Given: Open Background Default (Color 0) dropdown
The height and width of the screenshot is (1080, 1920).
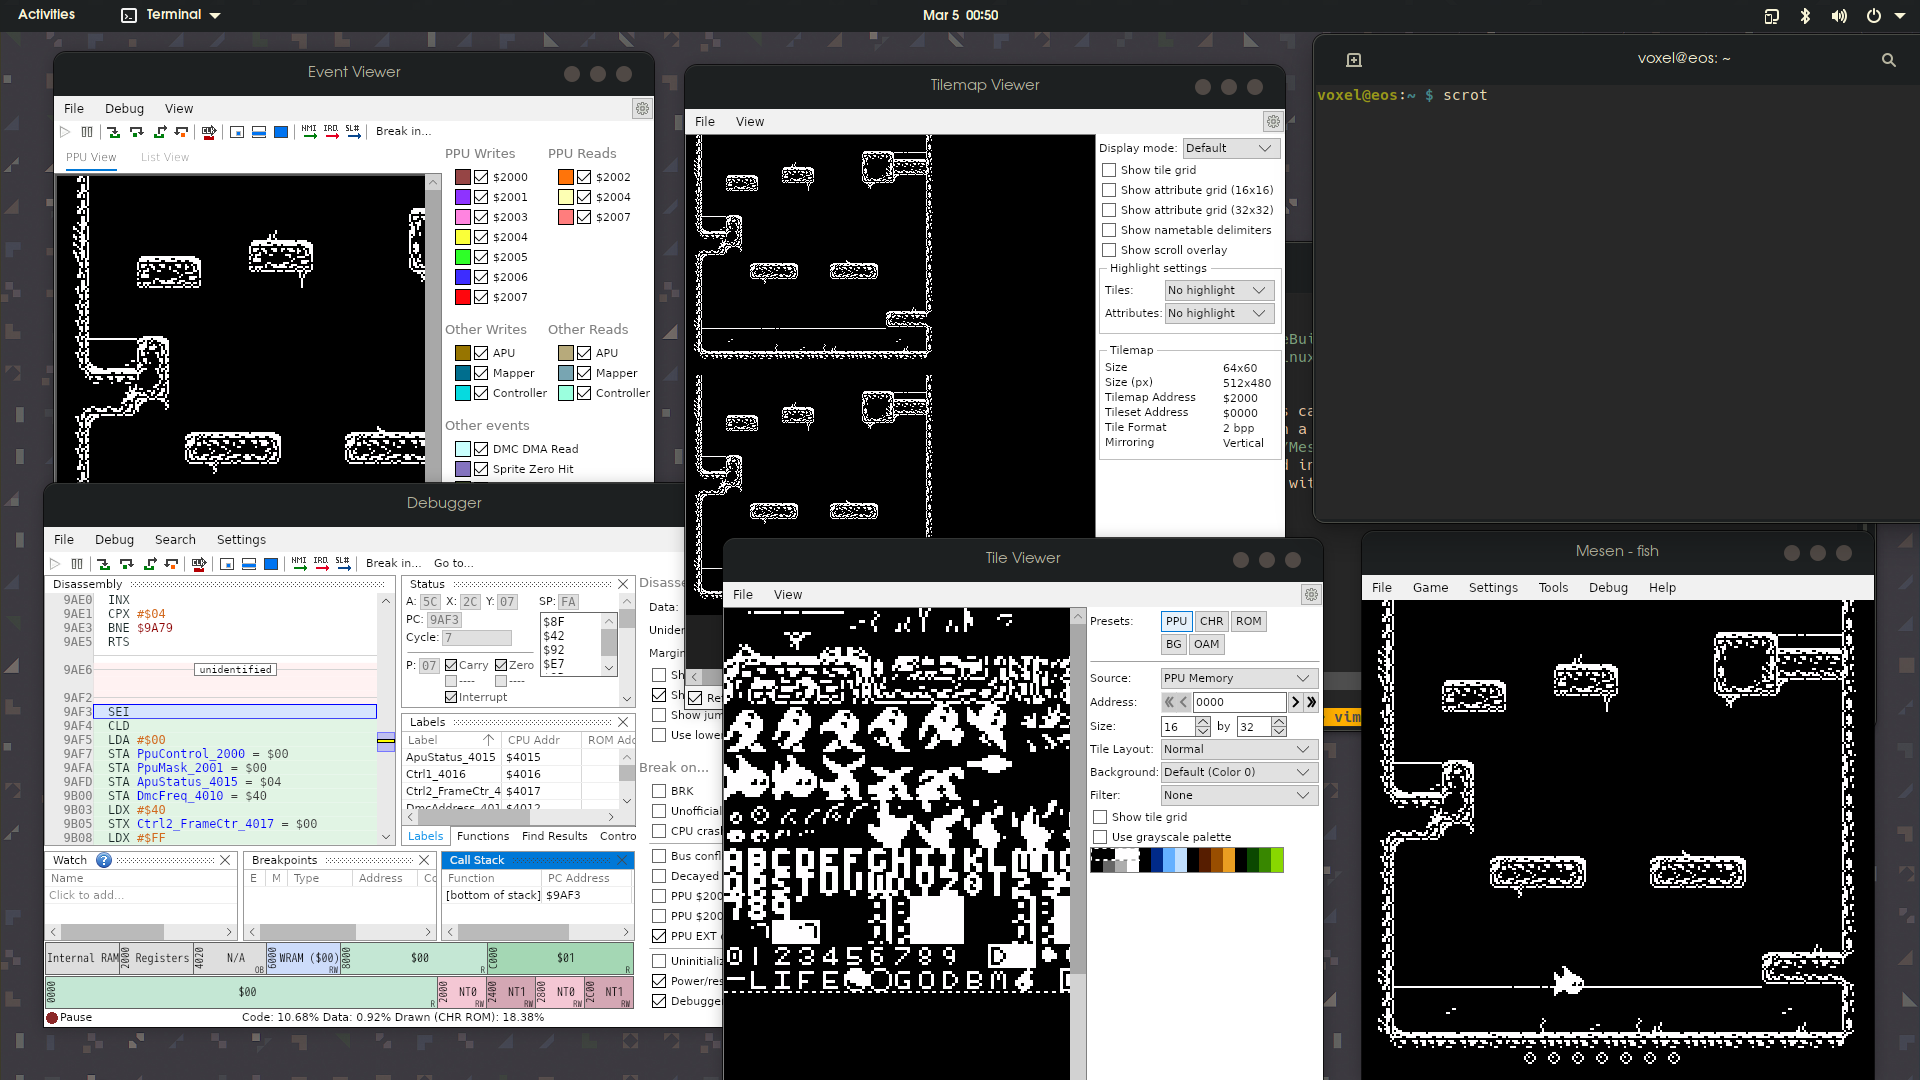Looking at the screenshot, I should 1239,772.
